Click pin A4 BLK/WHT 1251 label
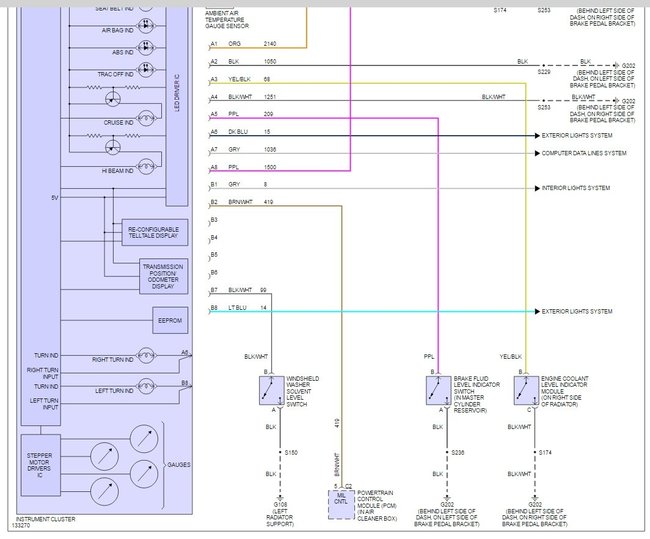The width and height of the screenshot is (650, 539). 243,97
